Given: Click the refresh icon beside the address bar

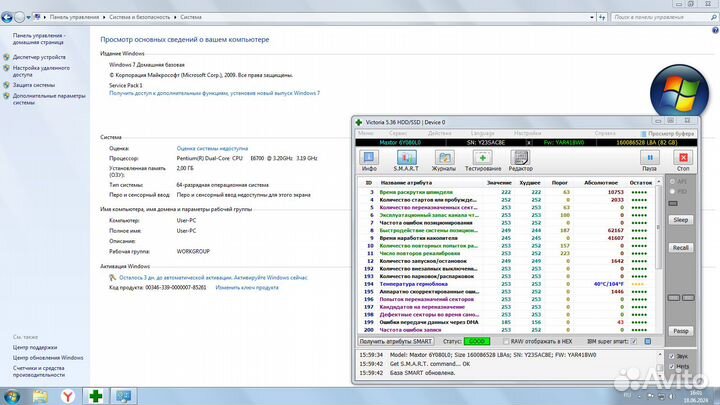Looking at the screenshot, I should tap(602, 17).
